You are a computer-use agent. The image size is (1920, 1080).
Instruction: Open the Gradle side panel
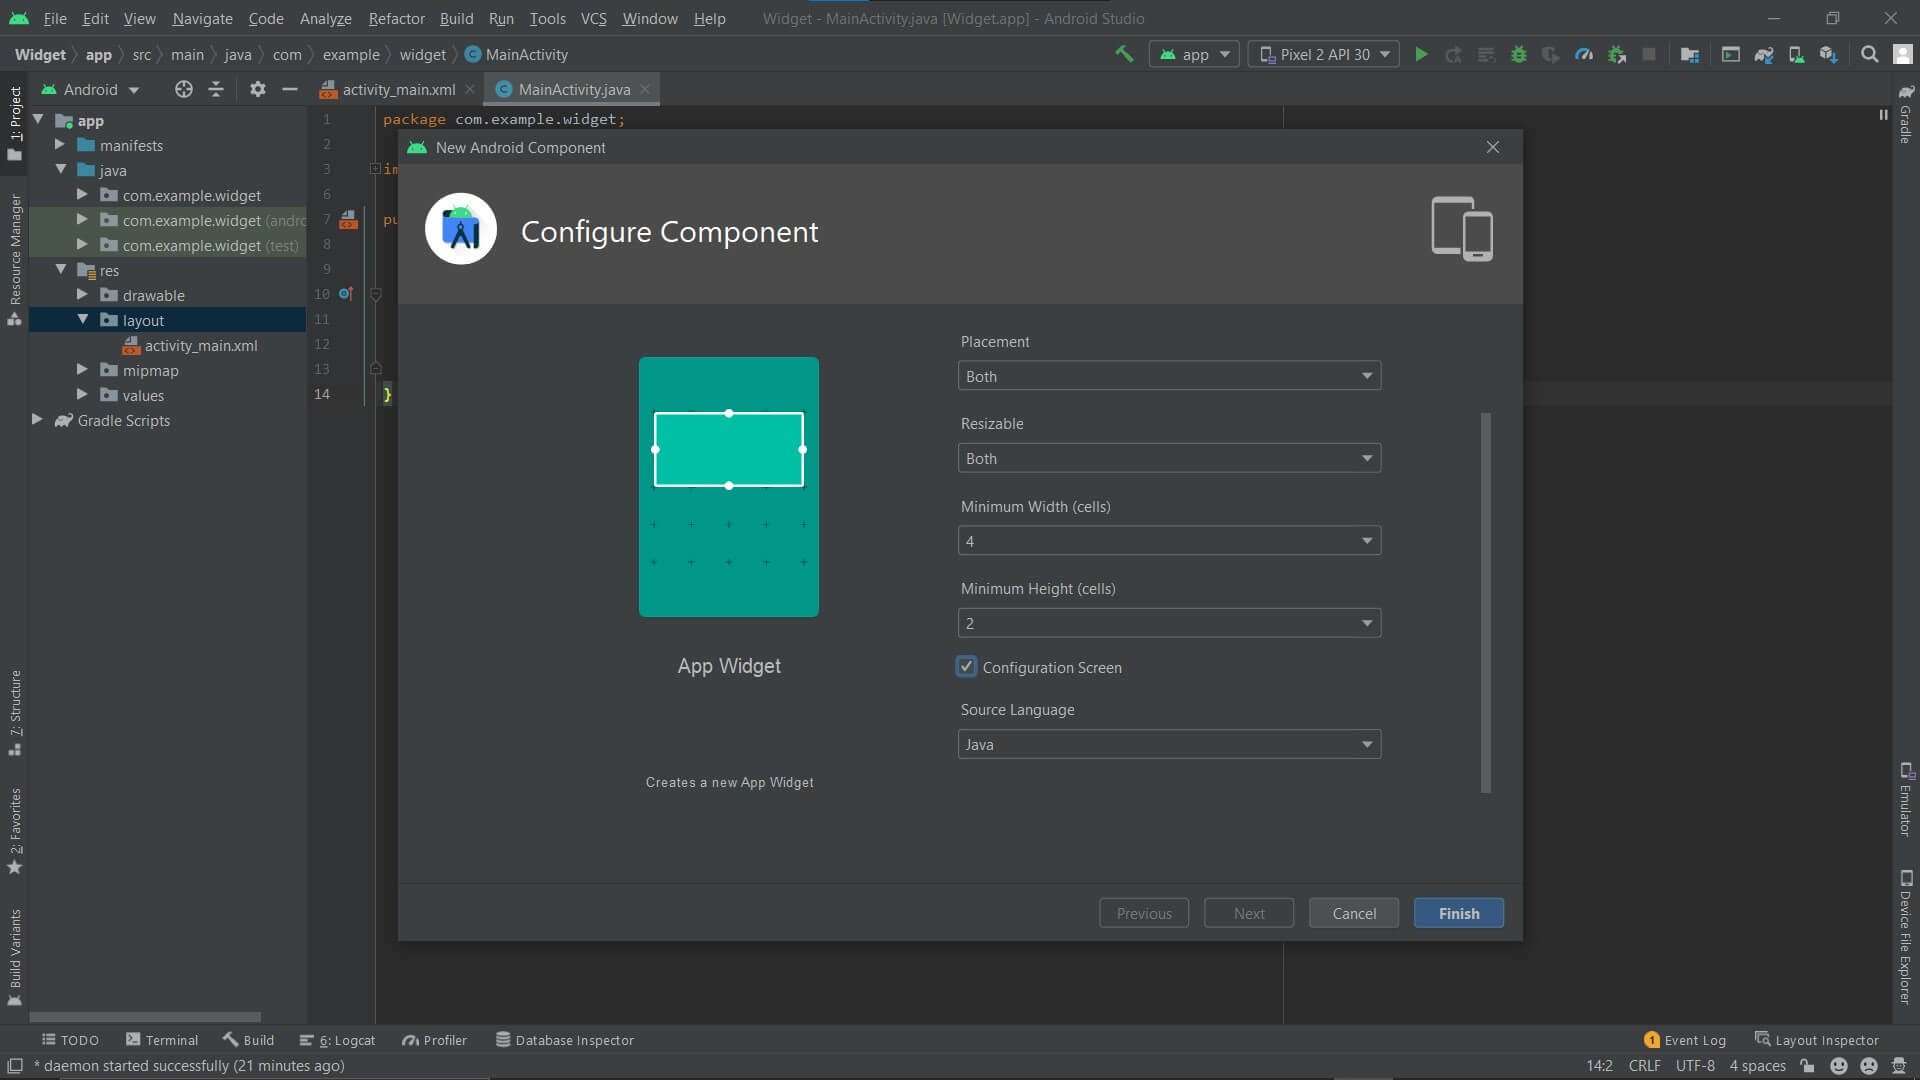(1906, 114)
